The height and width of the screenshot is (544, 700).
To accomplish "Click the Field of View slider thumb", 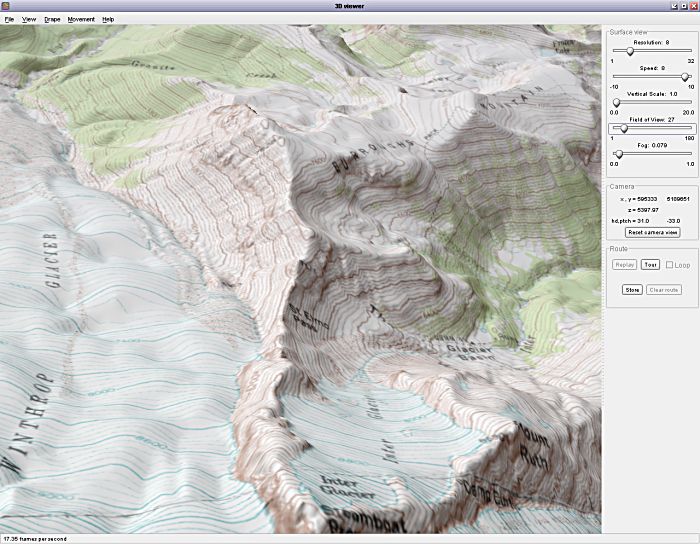I will (x=624, y=128).
